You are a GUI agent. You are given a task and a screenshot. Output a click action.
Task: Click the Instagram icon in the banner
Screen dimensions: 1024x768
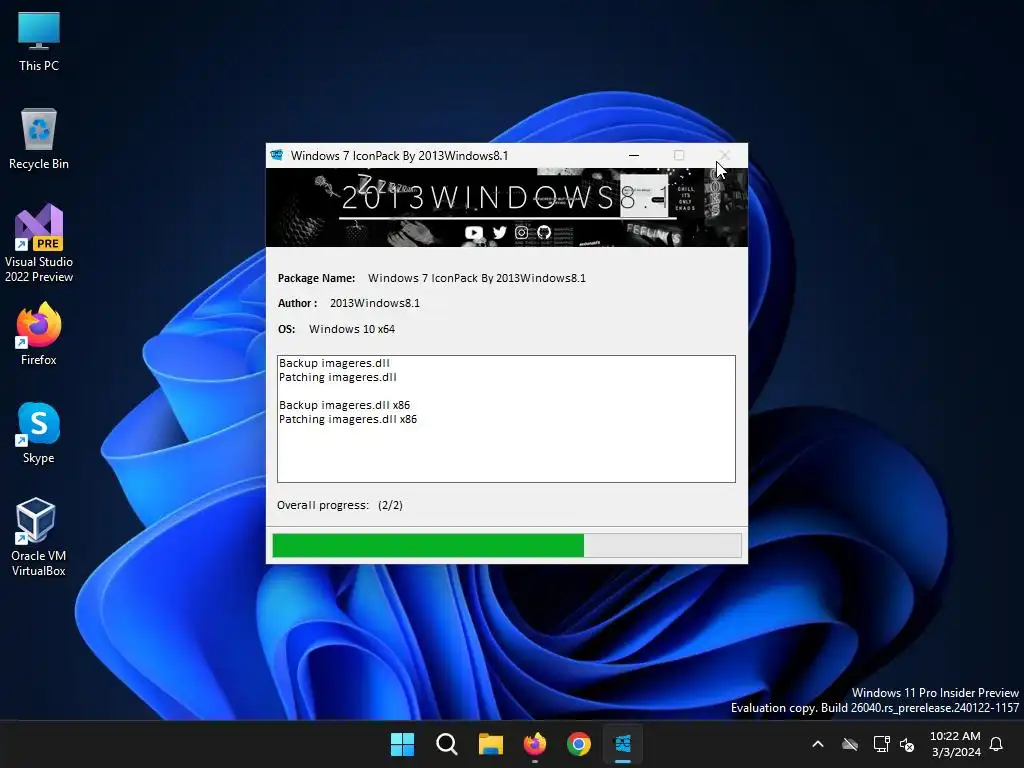pyautogui.click(x=521, y=232)
